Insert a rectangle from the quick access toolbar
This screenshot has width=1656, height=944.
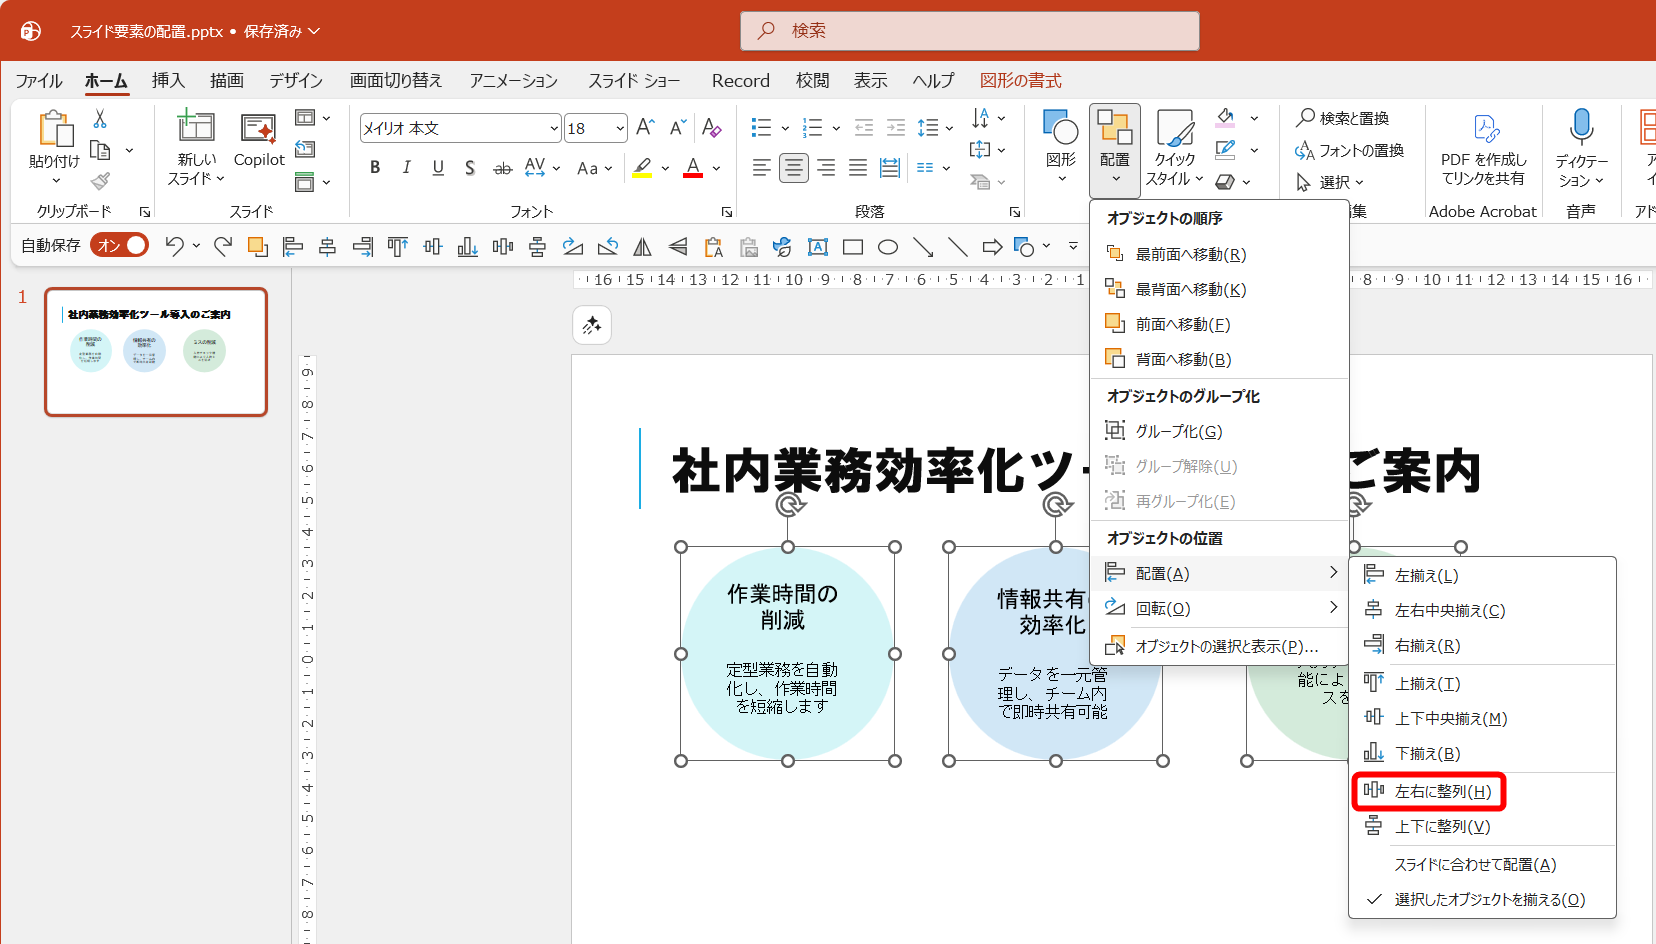852,245
